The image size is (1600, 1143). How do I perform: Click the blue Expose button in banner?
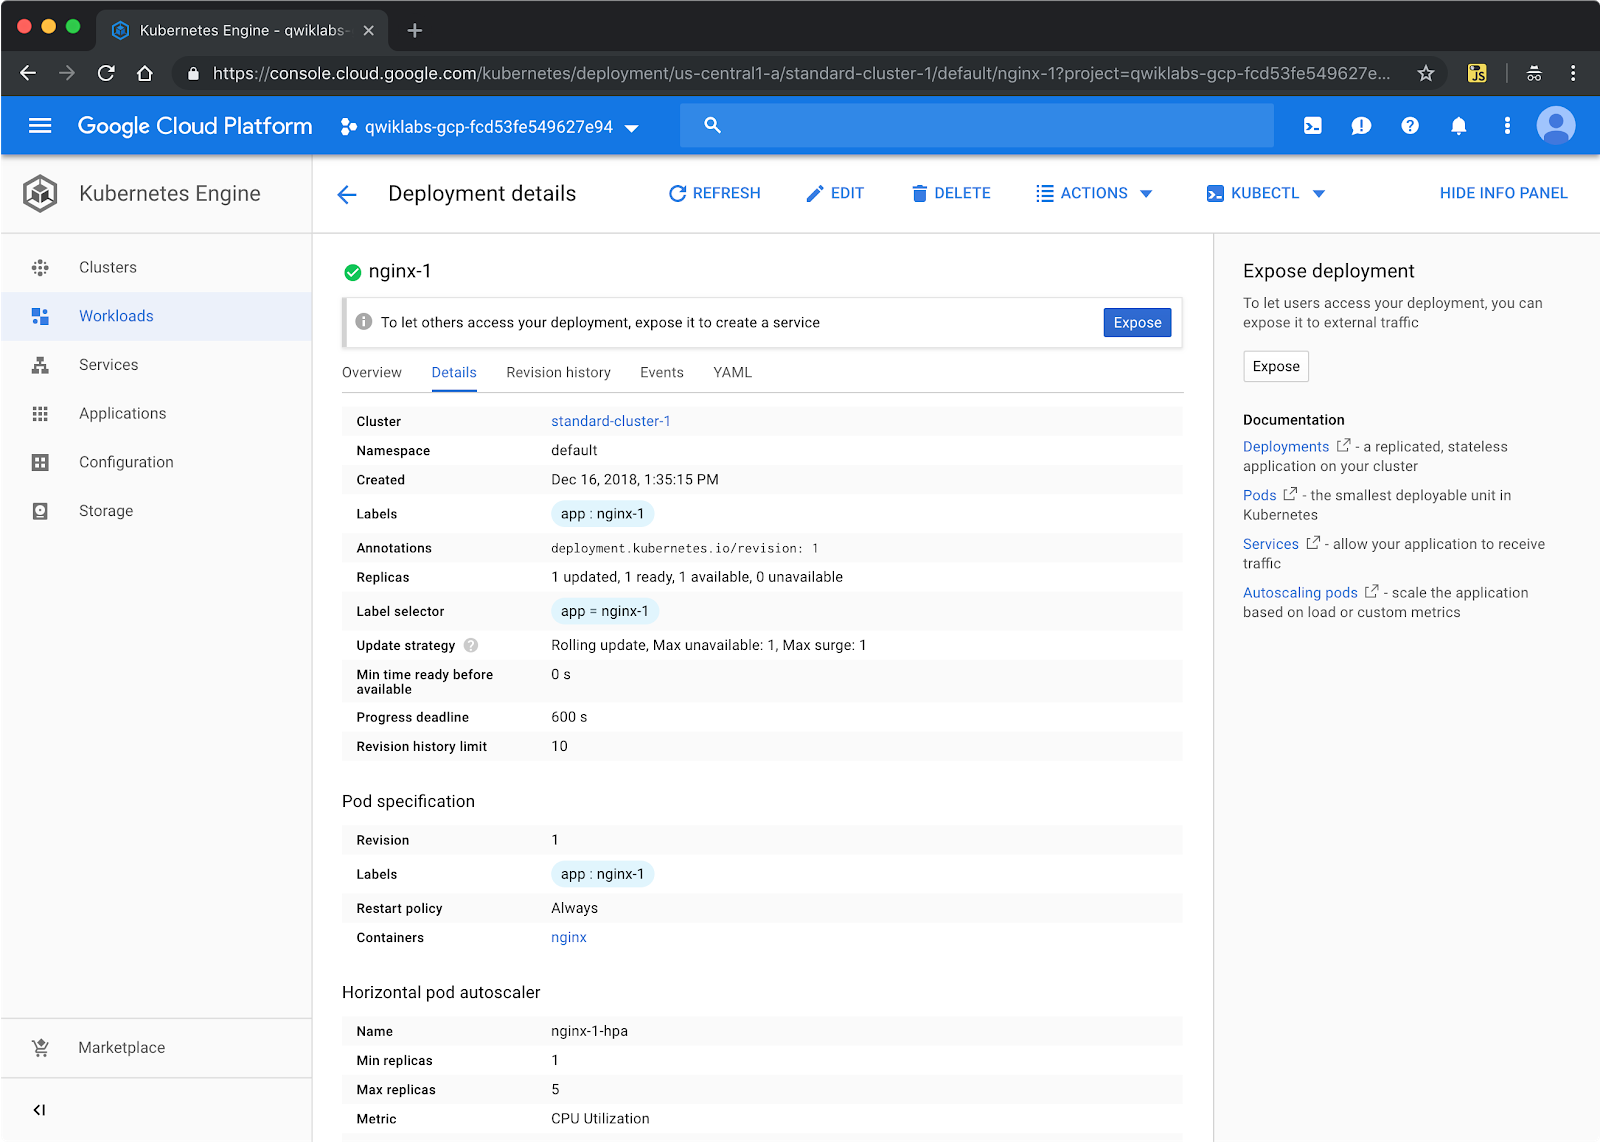(x=1137, y=323)
